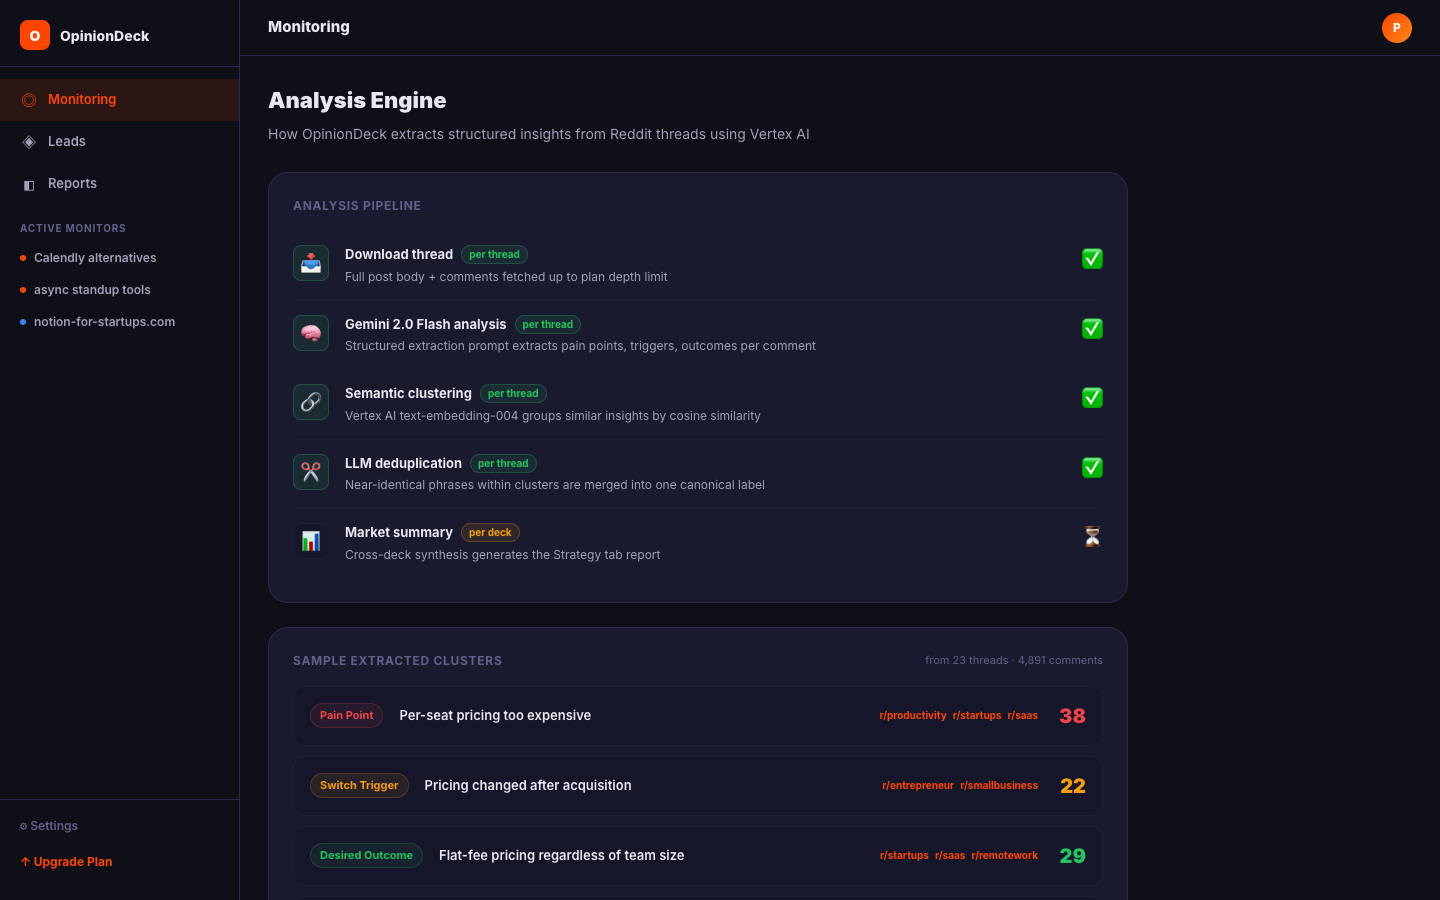
Task: Select the Calendly alternatives monitor
Action: [x=95, y=257]
